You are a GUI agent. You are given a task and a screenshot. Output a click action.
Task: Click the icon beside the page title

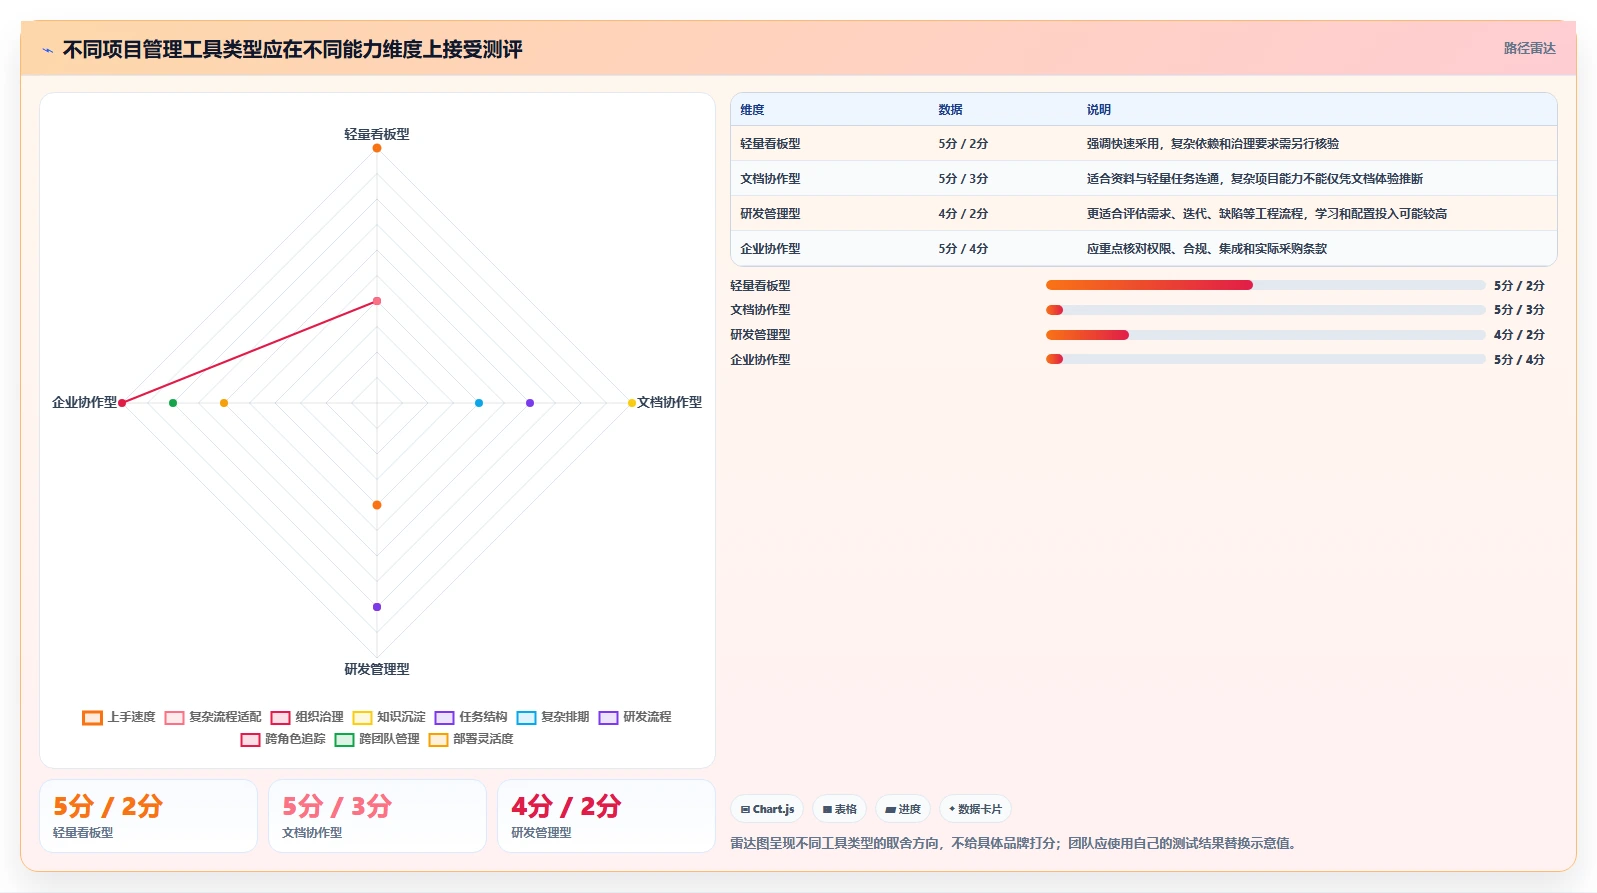coord(47,50)
